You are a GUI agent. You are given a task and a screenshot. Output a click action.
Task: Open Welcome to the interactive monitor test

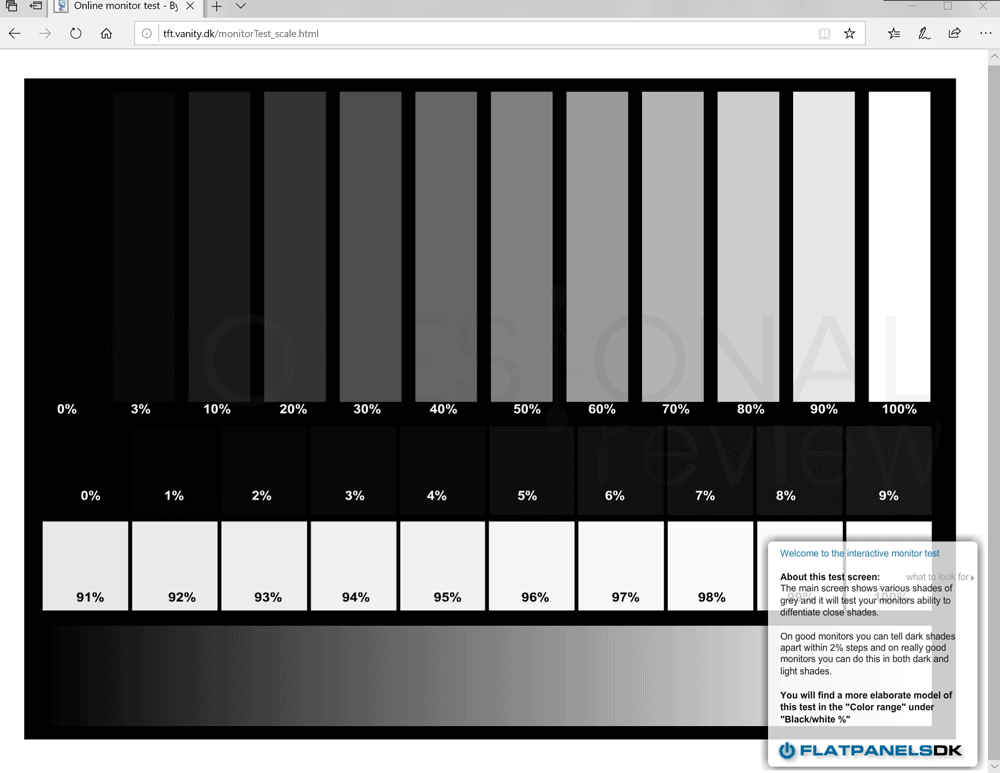pos(859,554)
